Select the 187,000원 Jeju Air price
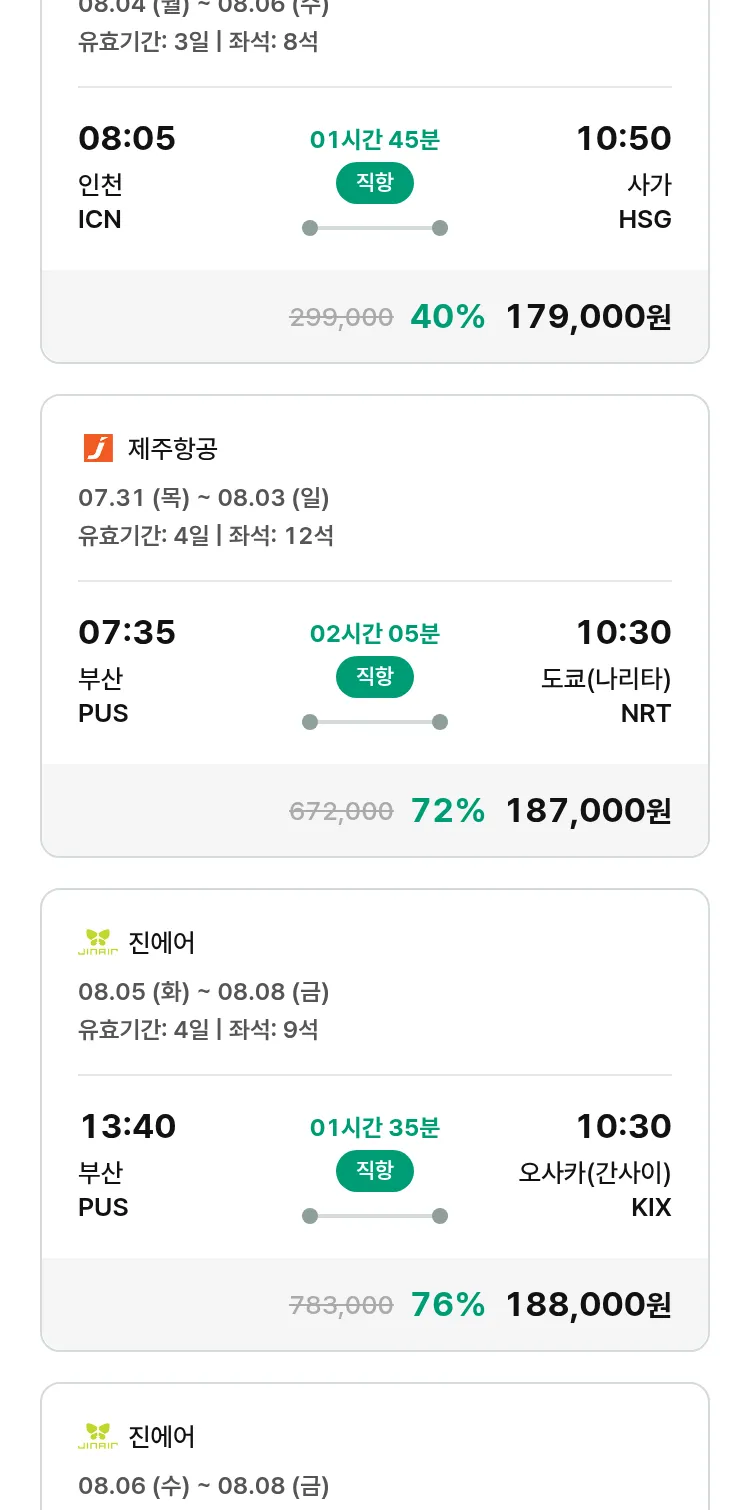The width and height of the screenshot is (750, 1510). pyautogui.click(x=588, y=811)
